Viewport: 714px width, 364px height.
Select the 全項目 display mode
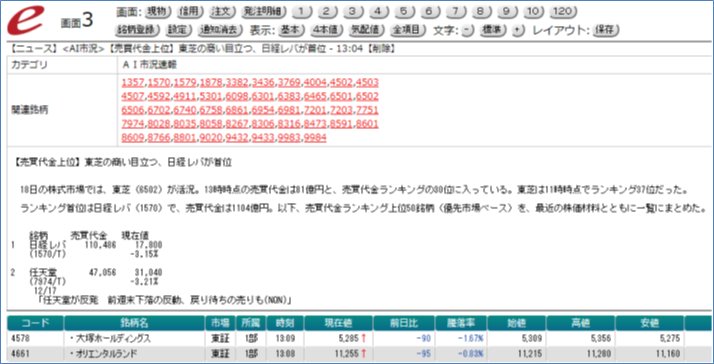(x=408, y=31)
